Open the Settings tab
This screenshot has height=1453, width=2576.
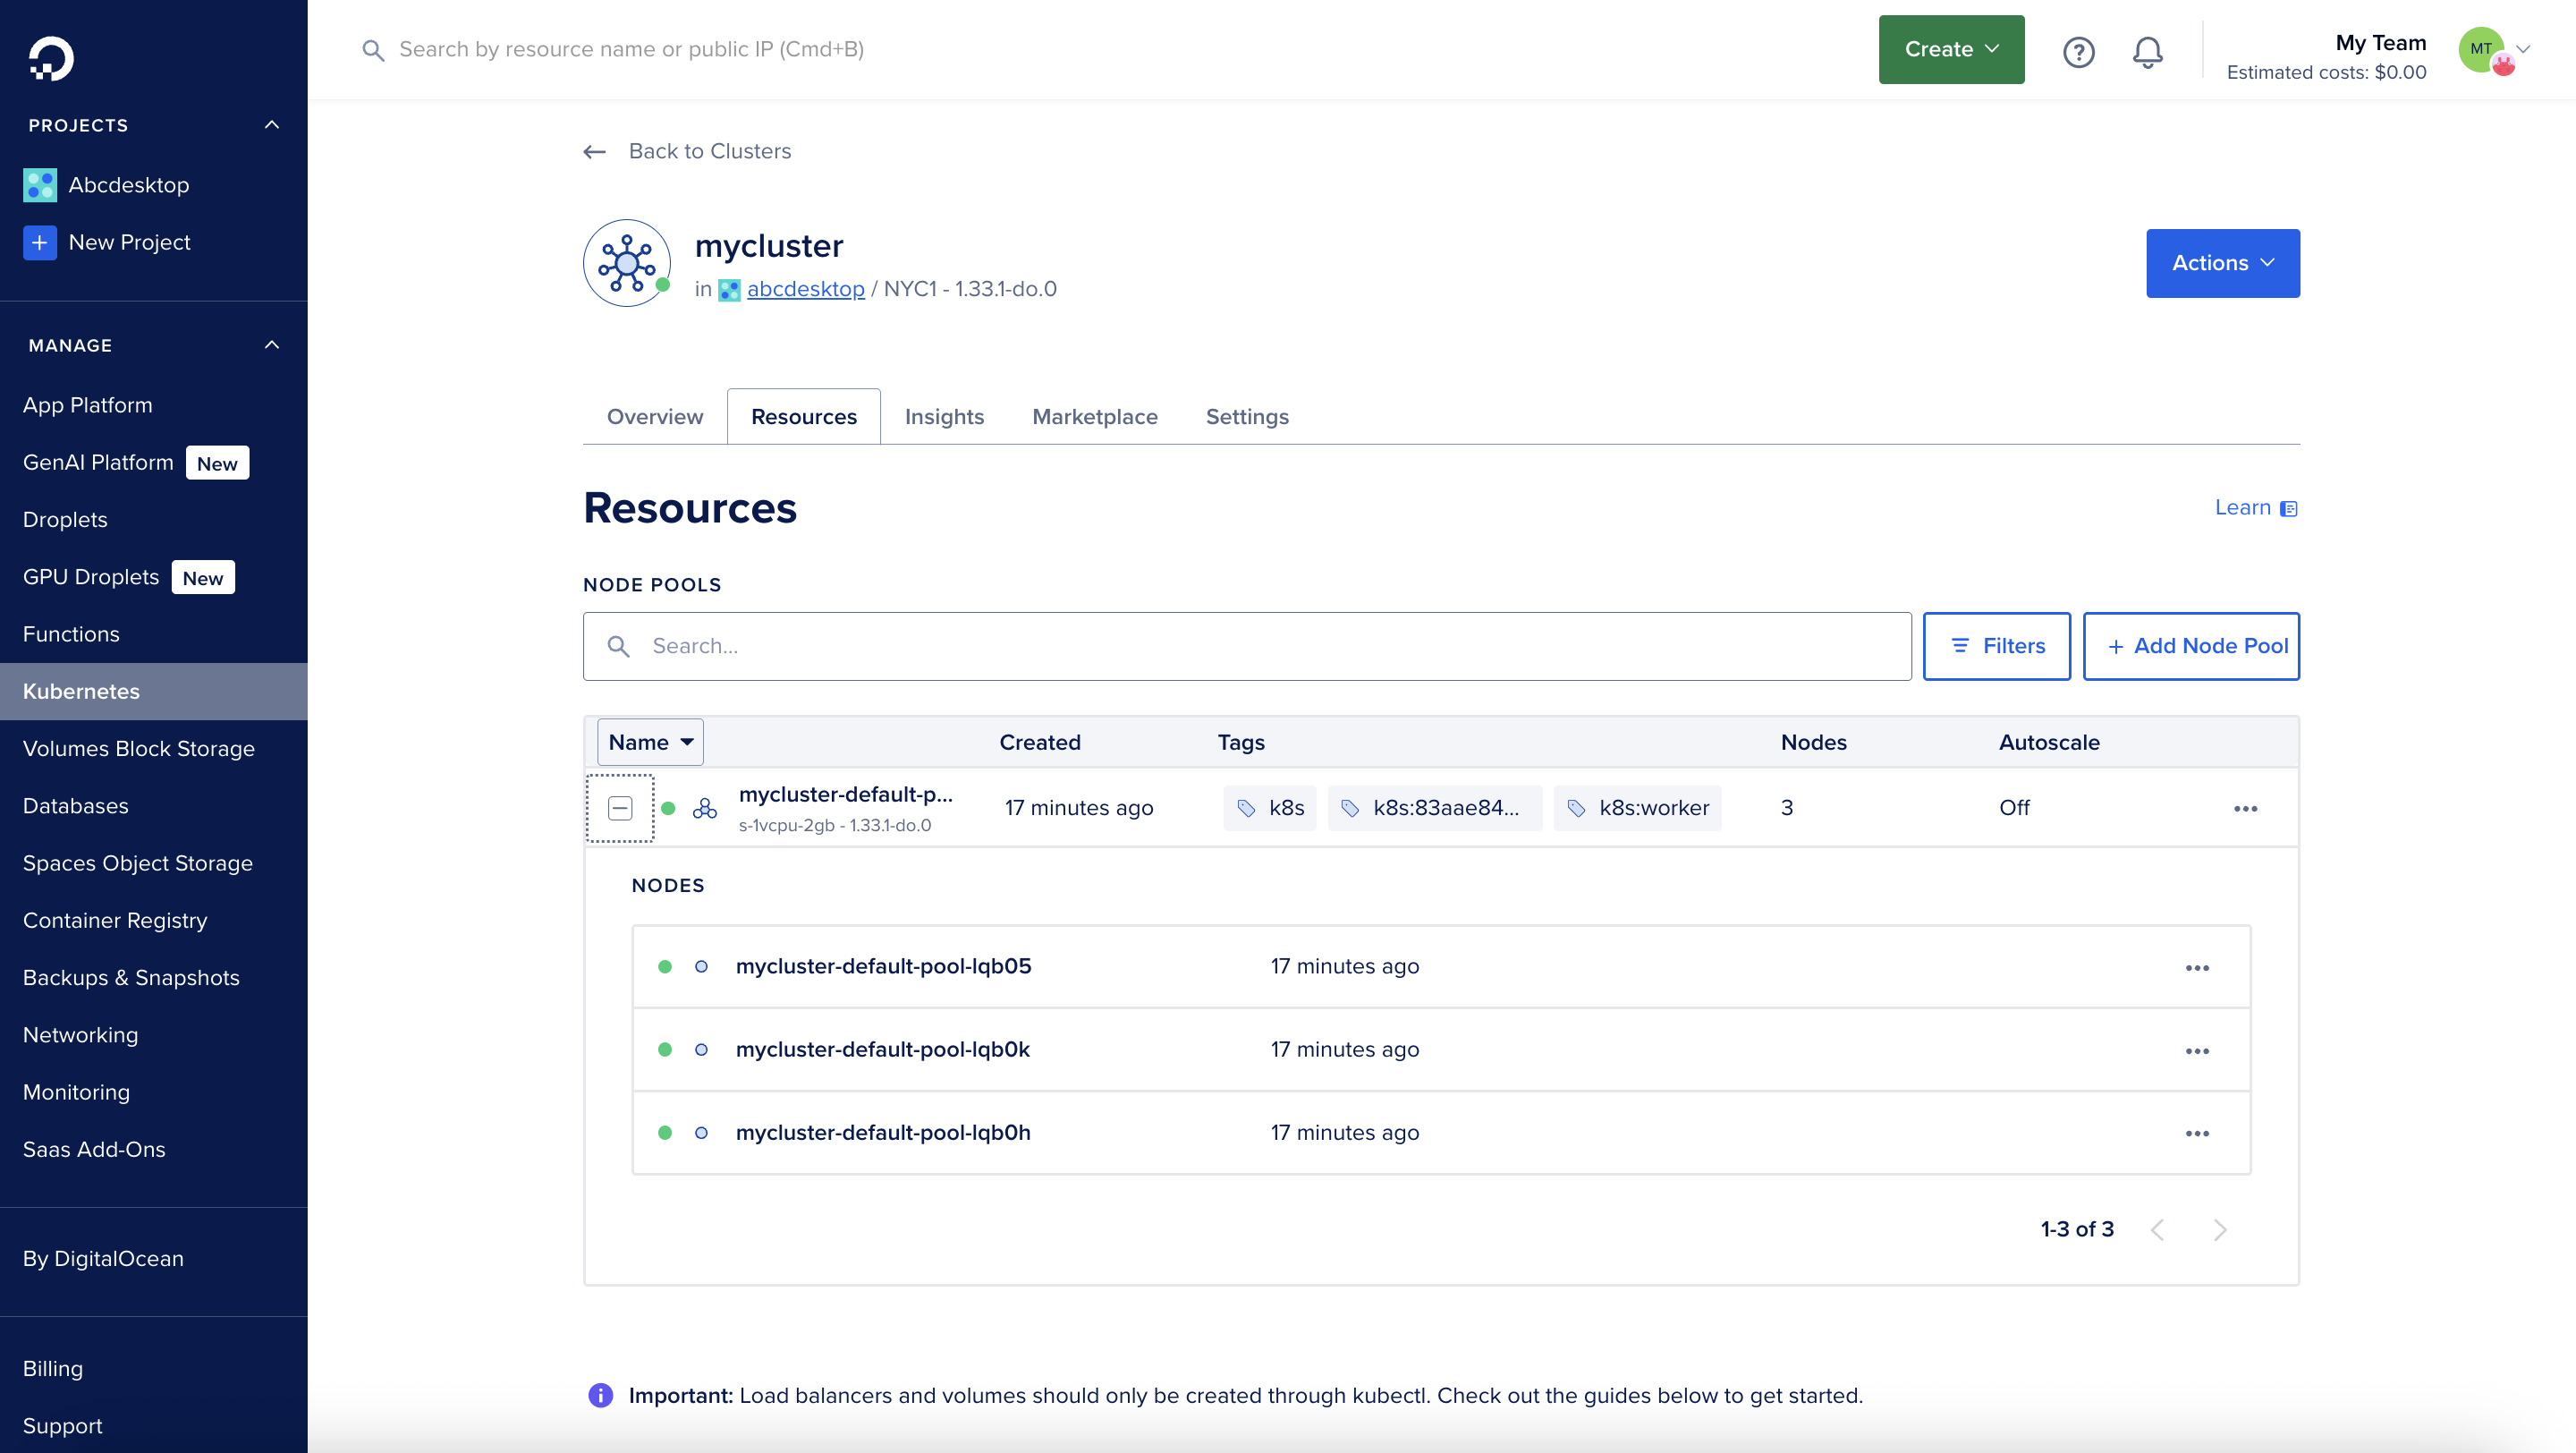1246,416
